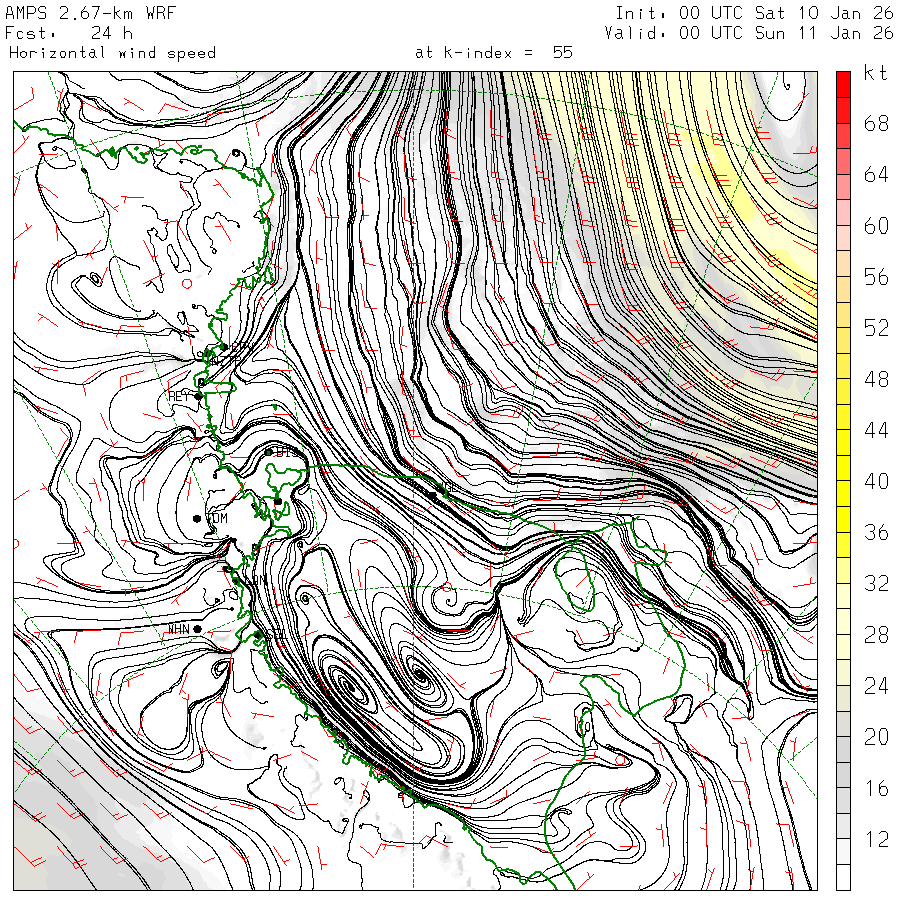Screen dimensions: 900x900
Task: Click the 56 value on the wind scale
Action: coord(876,277)
